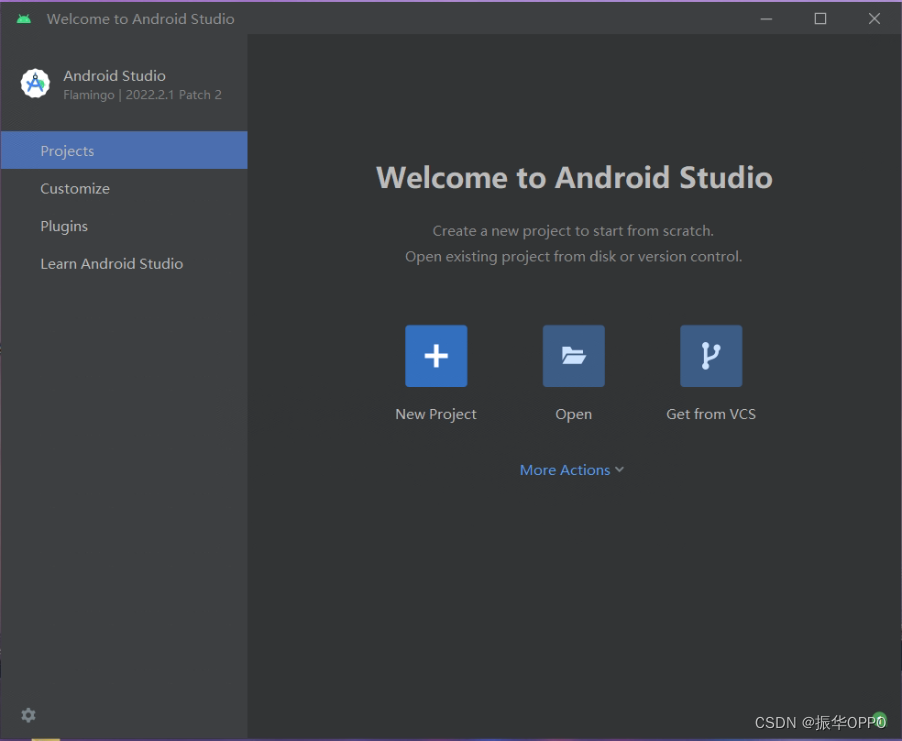
Task: Click the version text Flamingo 2022.2.1 Patch 2
Action: (142, 95)
